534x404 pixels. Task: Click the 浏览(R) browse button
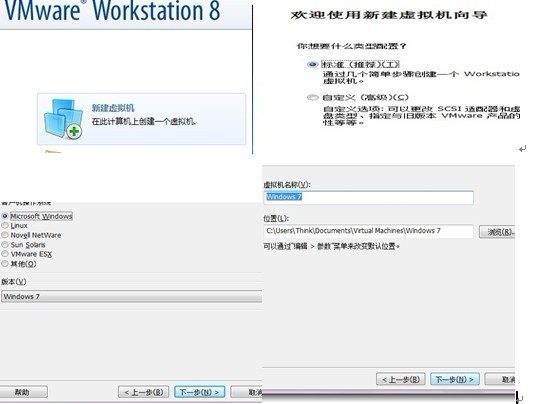pyautogui.click(x=497, y=232)
